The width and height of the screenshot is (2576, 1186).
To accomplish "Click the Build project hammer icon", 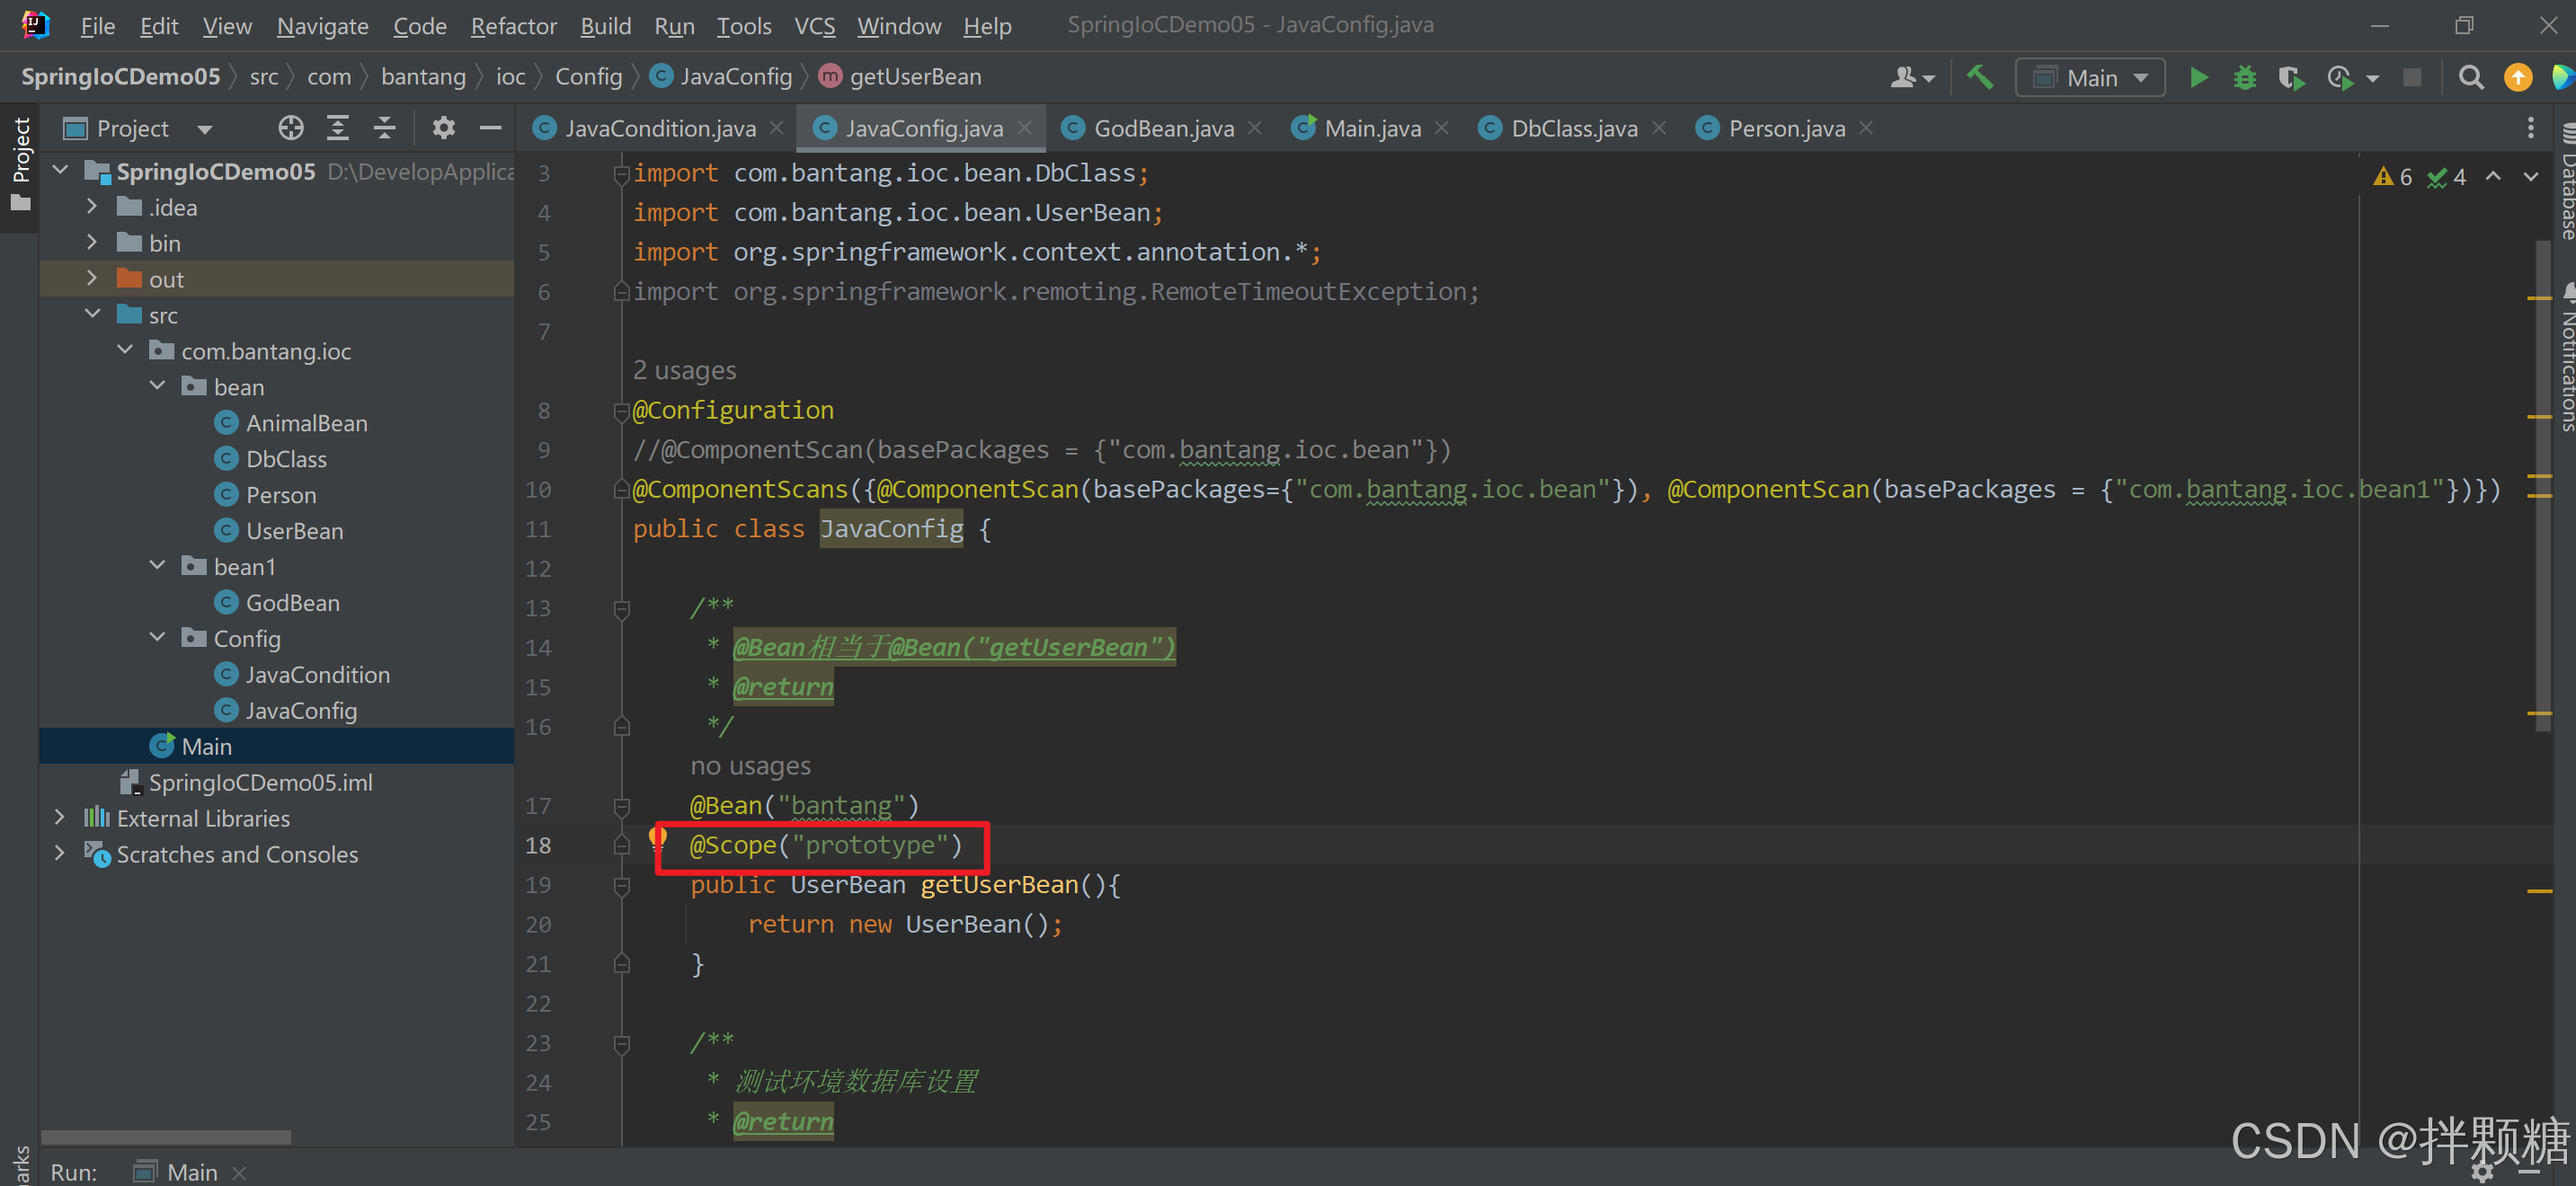I will 1980,77.
